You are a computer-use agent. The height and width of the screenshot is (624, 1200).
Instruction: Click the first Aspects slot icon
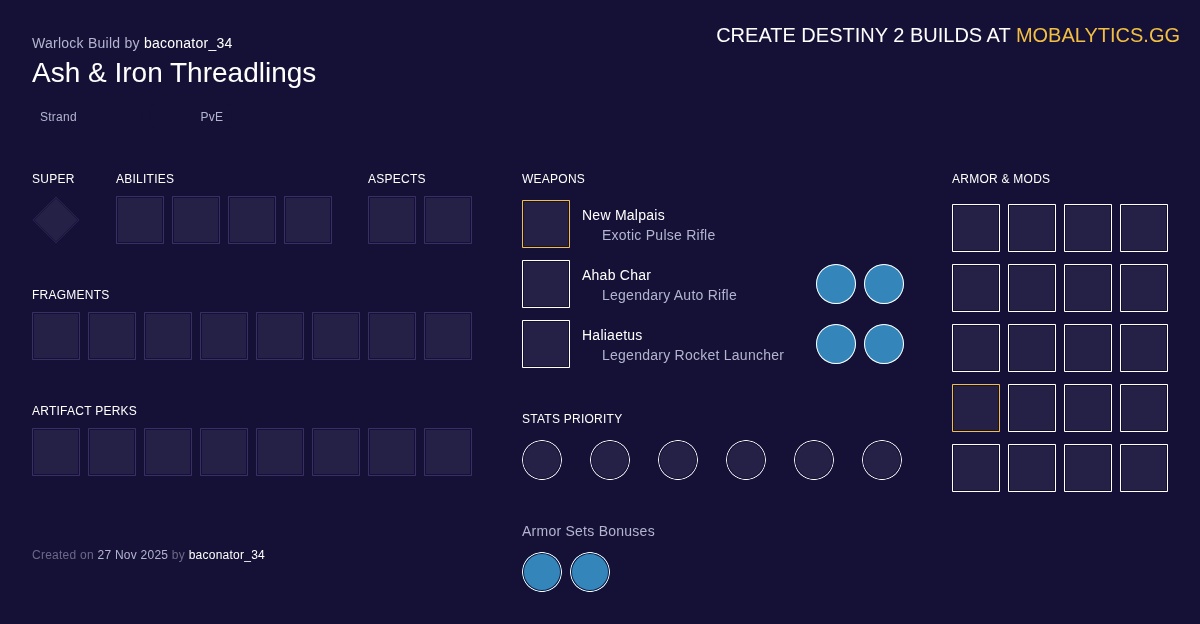392,220
